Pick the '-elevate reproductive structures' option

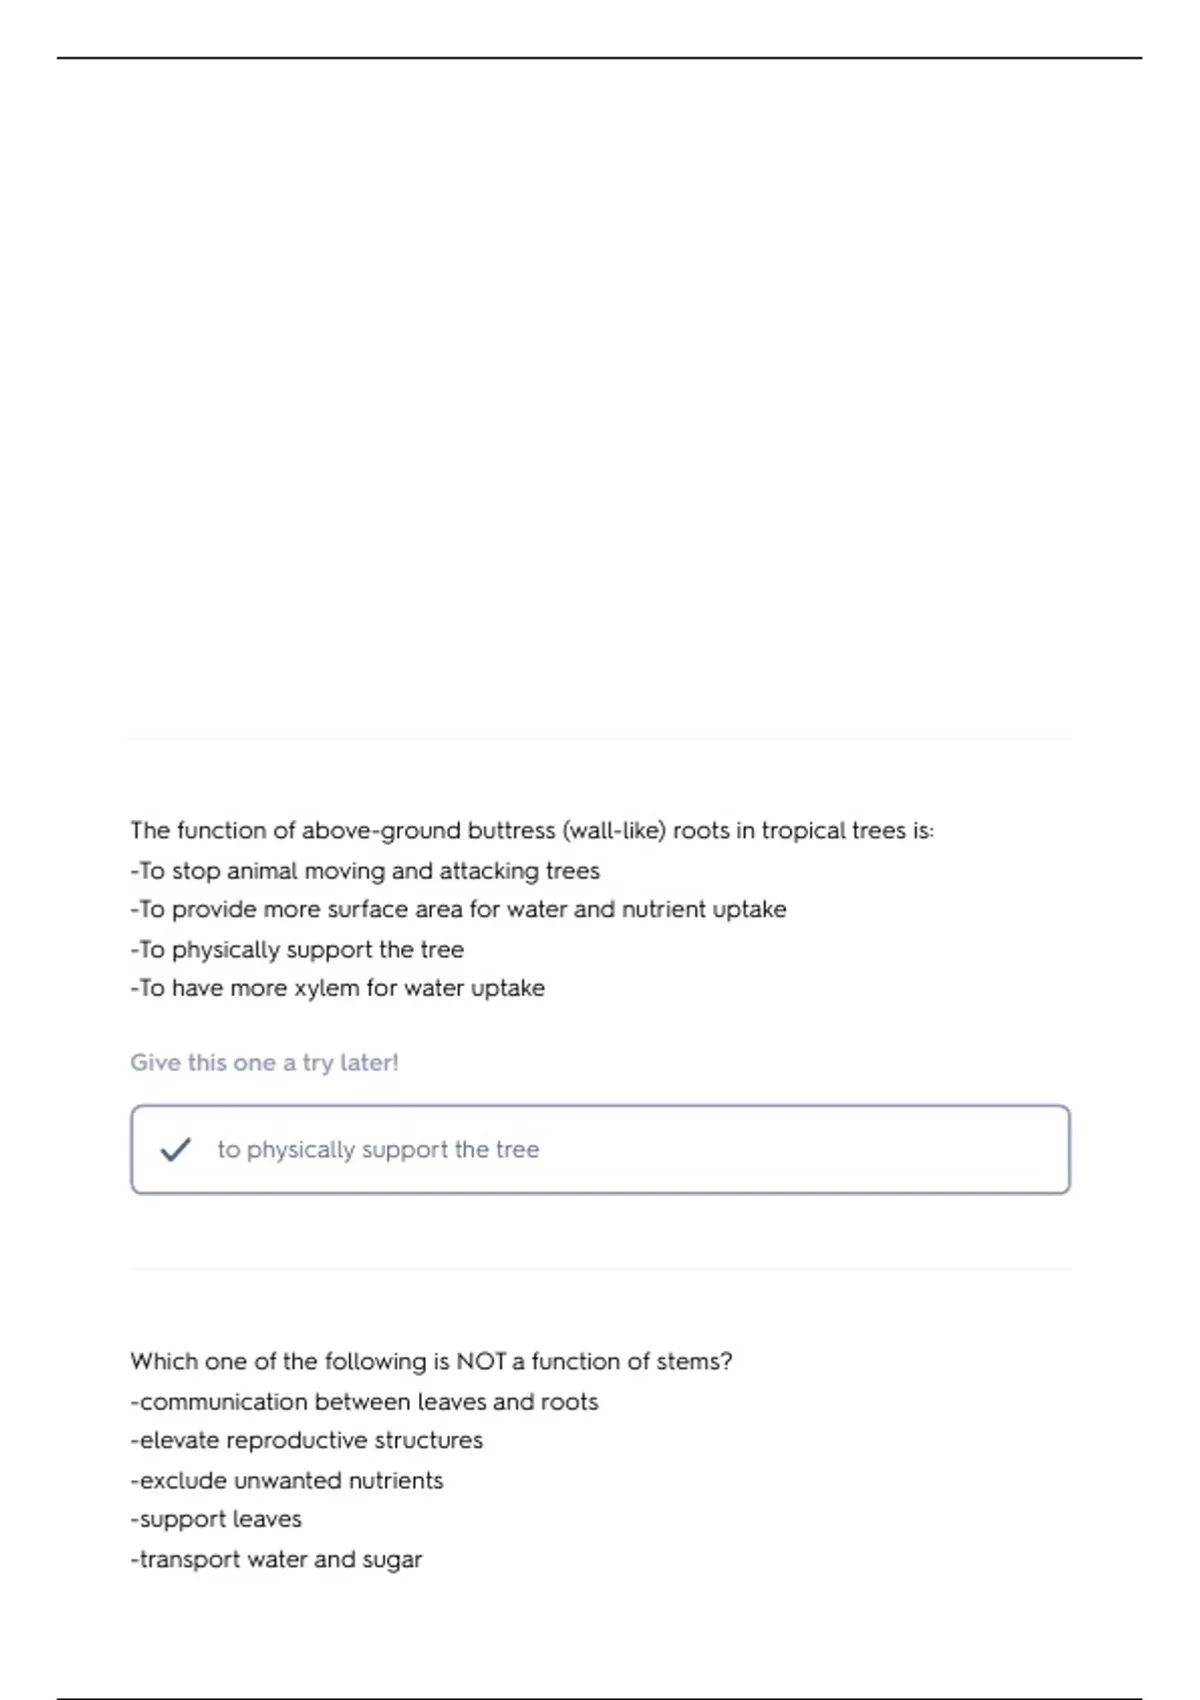pyautogui.click(x=306, y=1441)
